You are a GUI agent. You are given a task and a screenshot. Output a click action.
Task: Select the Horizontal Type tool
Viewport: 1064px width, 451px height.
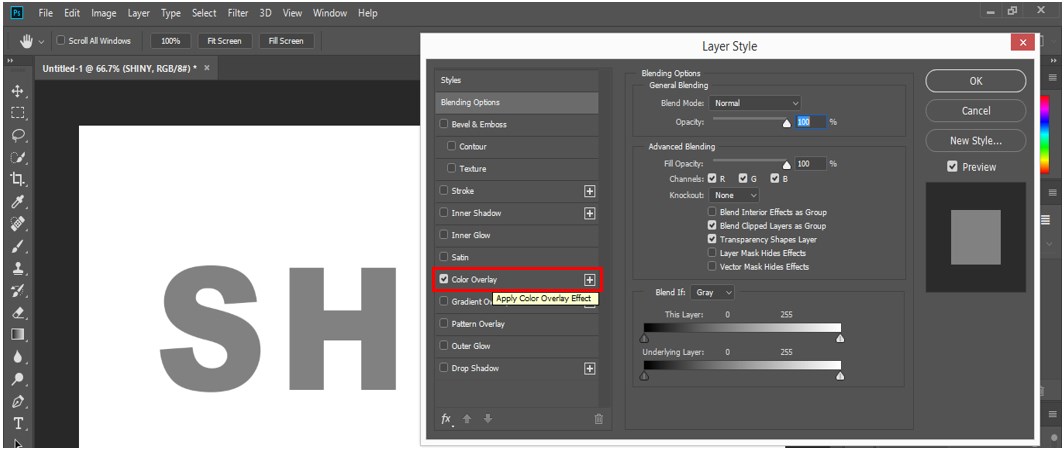click(18, 424)
